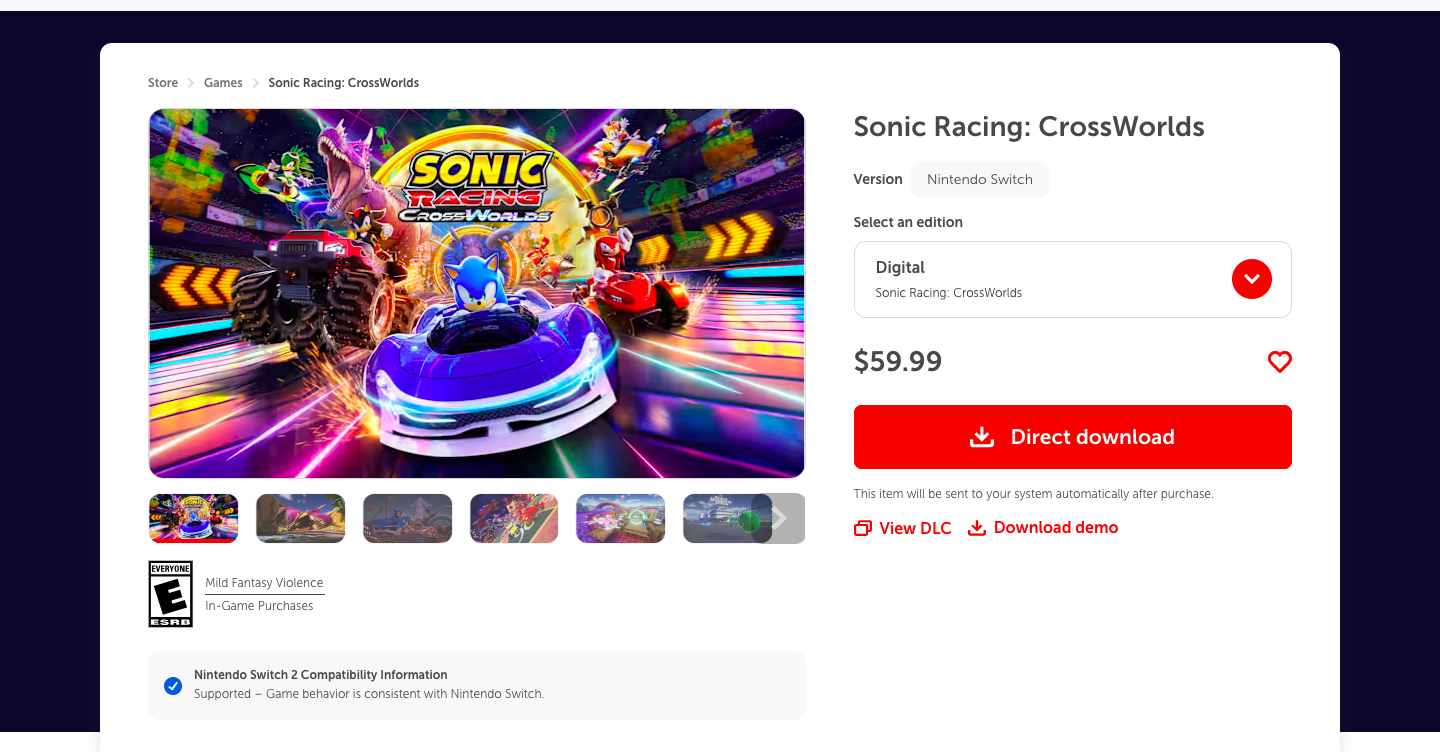
Task: Open Games breadcrumb link
Action: (223, 83)
